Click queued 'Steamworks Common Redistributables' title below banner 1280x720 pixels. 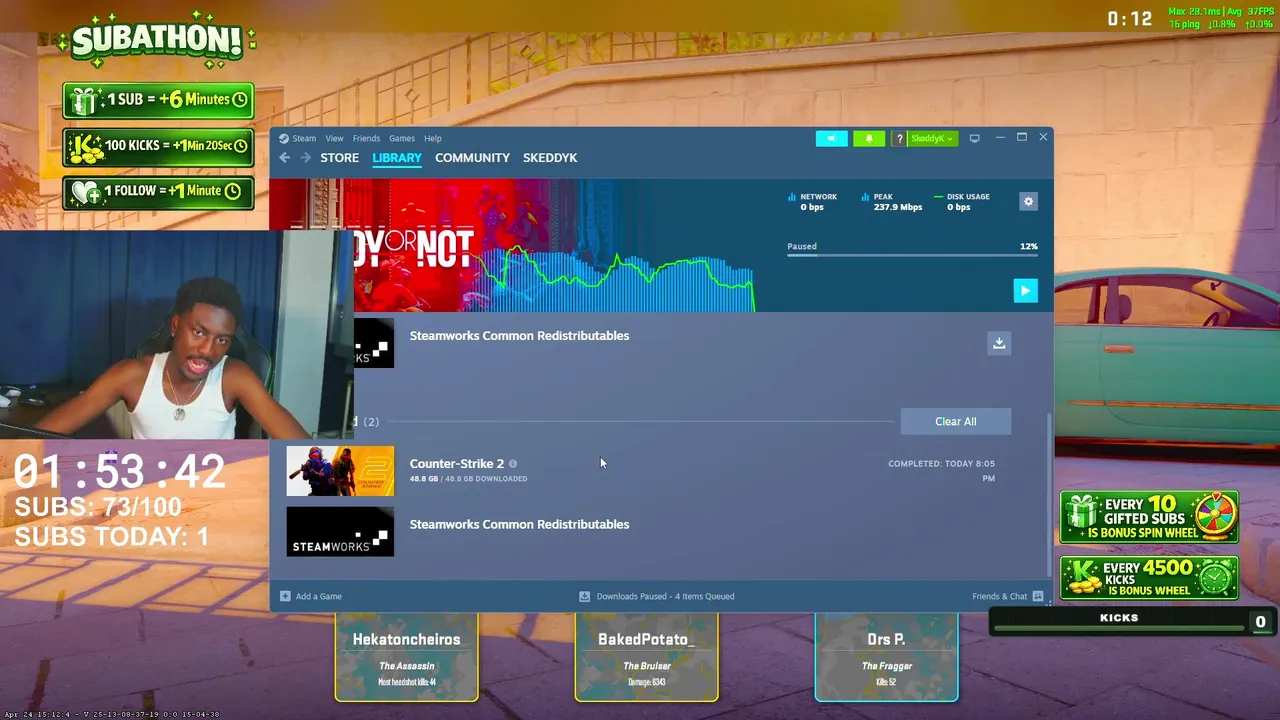coord(519,335)
